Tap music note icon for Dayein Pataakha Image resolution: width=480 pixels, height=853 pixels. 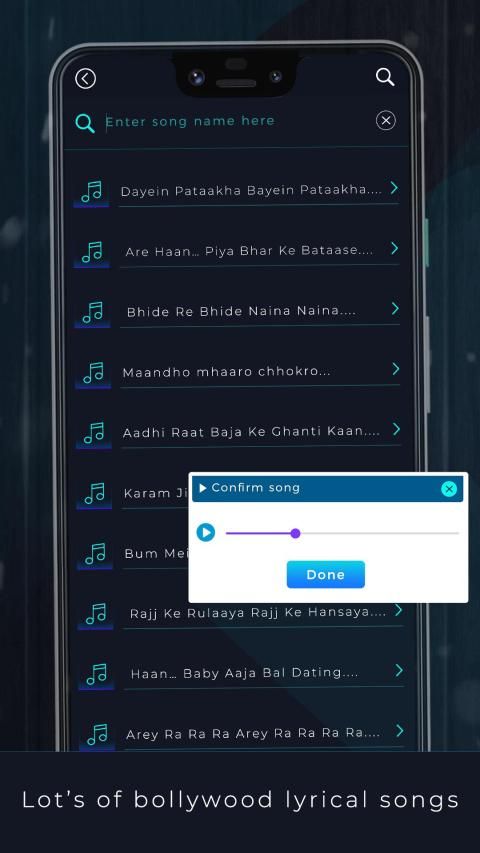[x=91, y=191]
